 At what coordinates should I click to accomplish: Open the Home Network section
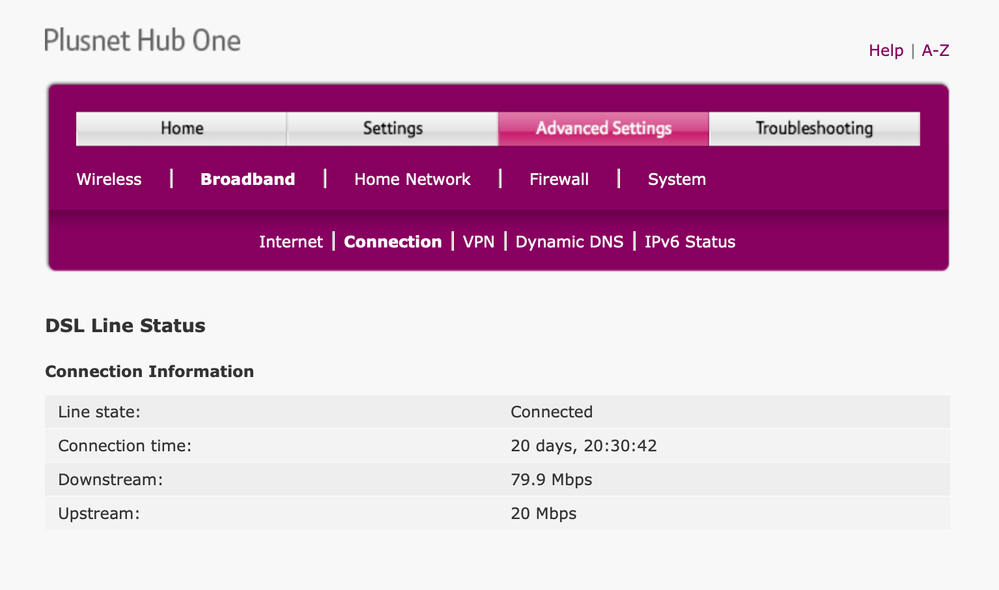(x=412, y=179)
